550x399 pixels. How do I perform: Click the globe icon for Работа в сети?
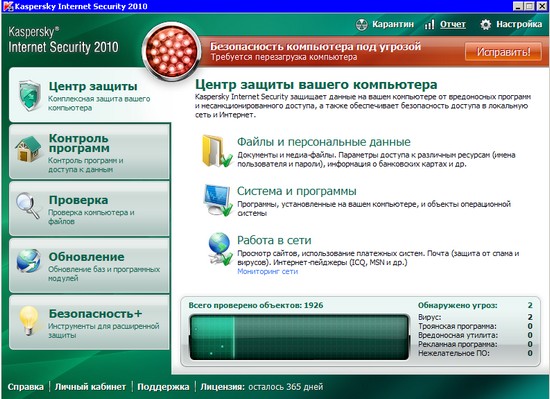coord(220,249)
